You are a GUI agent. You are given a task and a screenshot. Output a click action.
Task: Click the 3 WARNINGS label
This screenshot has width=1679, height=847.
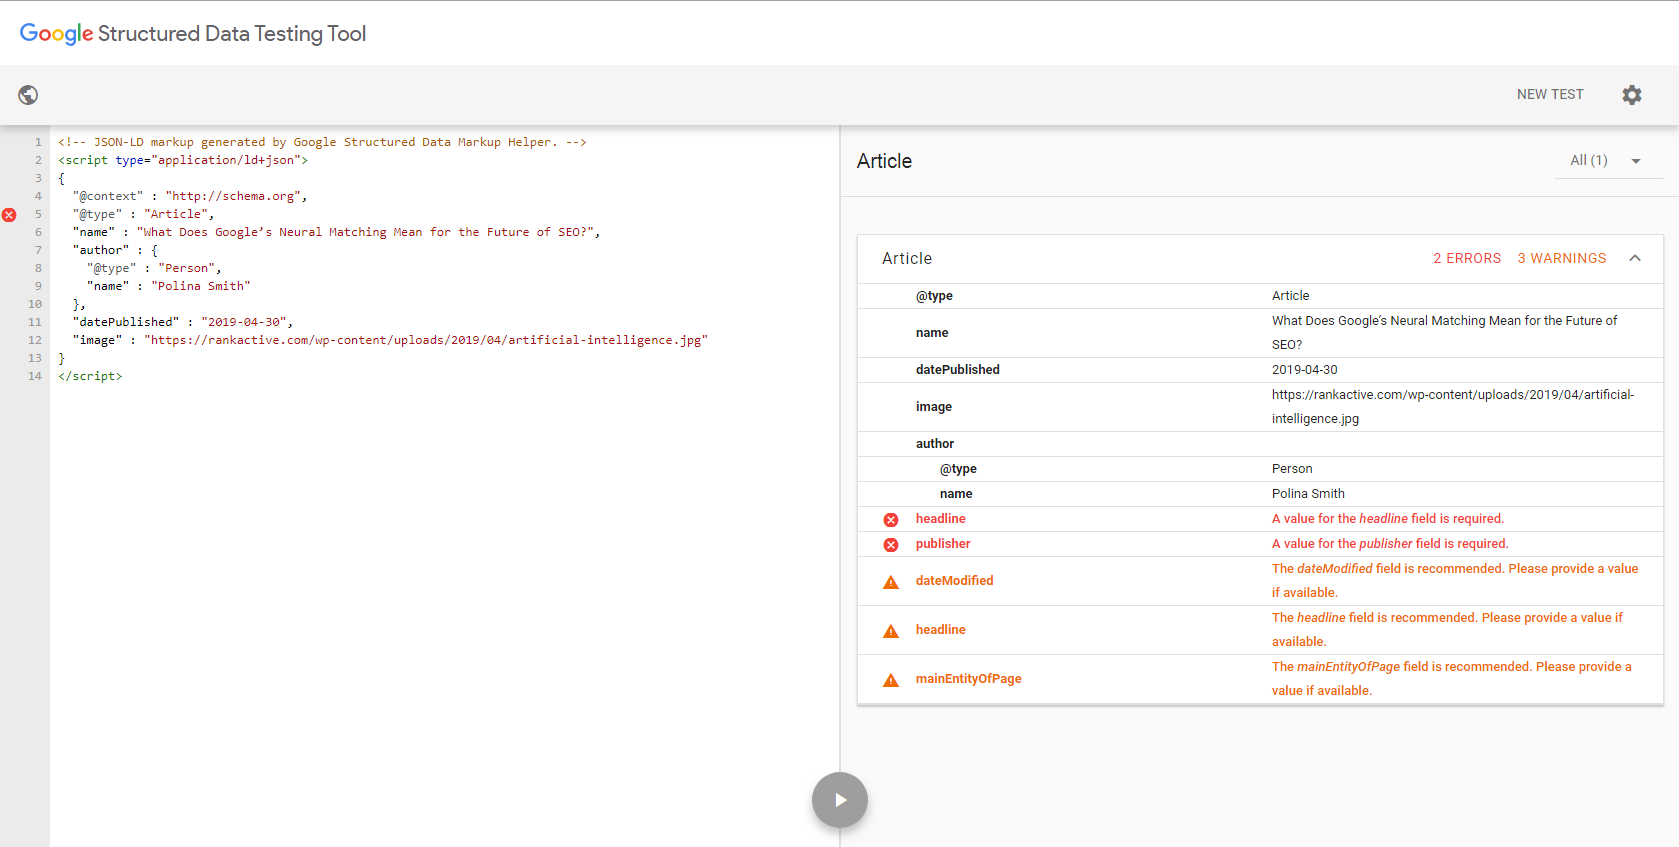pos(1562,258)
